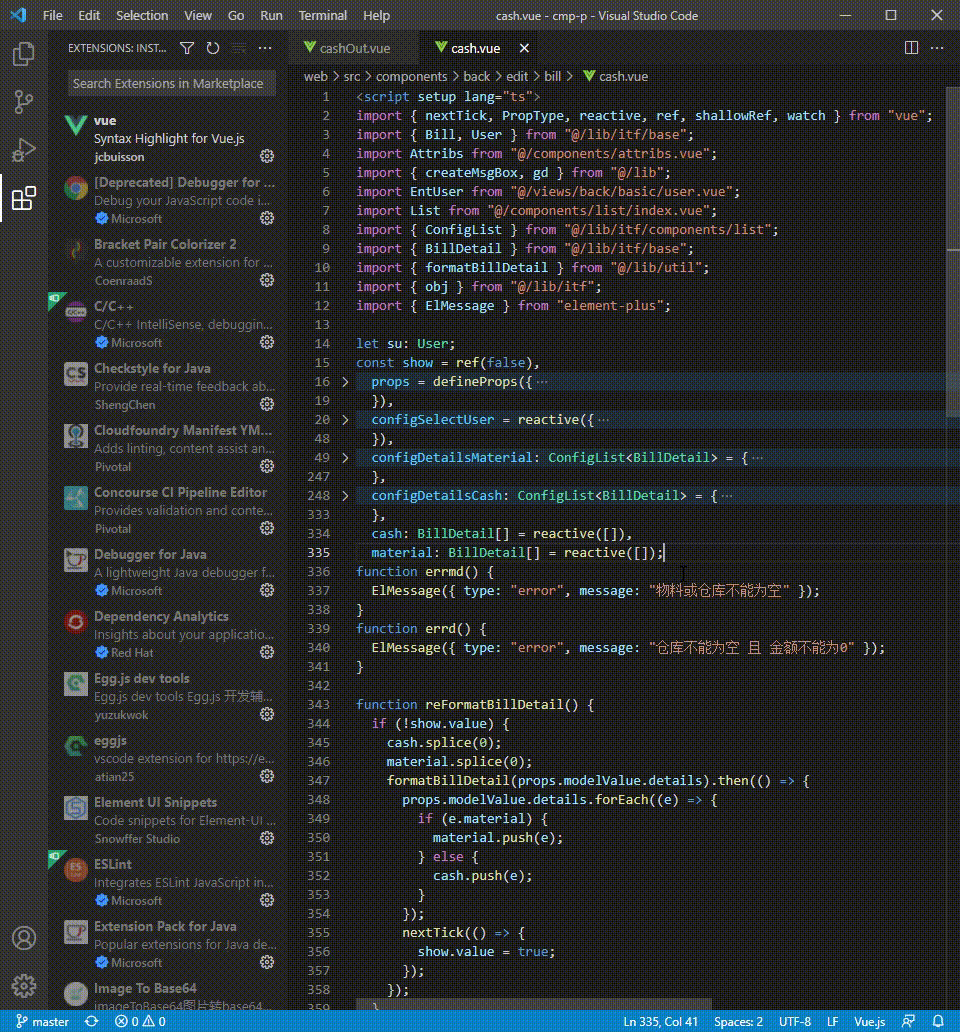
Task: Open the Help menu
Action: point(376,15)
